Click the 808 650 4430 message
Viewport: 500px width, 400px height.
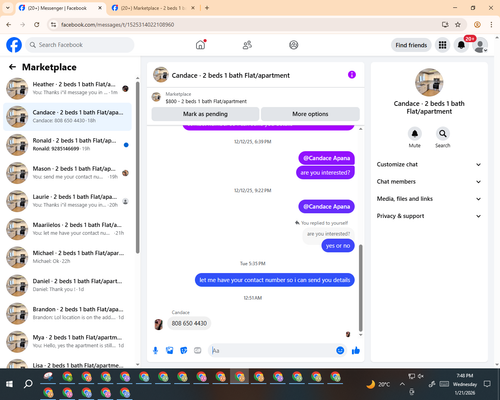pyautogui.click(x=189, y=323)
